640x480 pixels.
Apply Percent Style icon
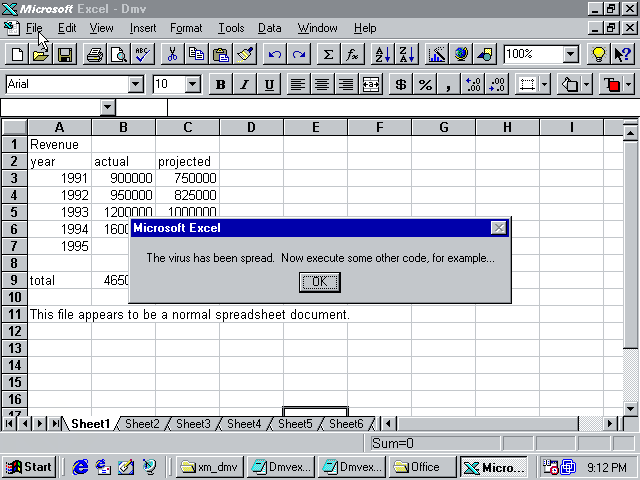425,84
